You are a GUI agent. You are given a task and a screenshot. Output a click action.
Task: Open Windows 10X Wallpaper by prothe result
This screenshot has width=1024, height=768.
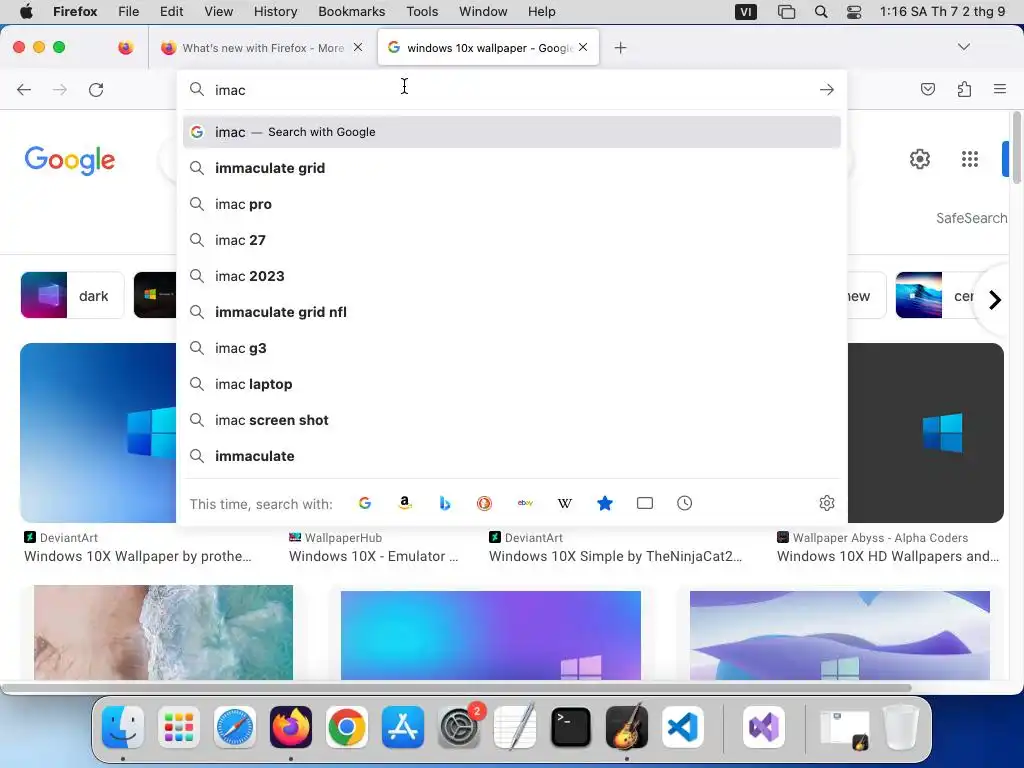138,556
